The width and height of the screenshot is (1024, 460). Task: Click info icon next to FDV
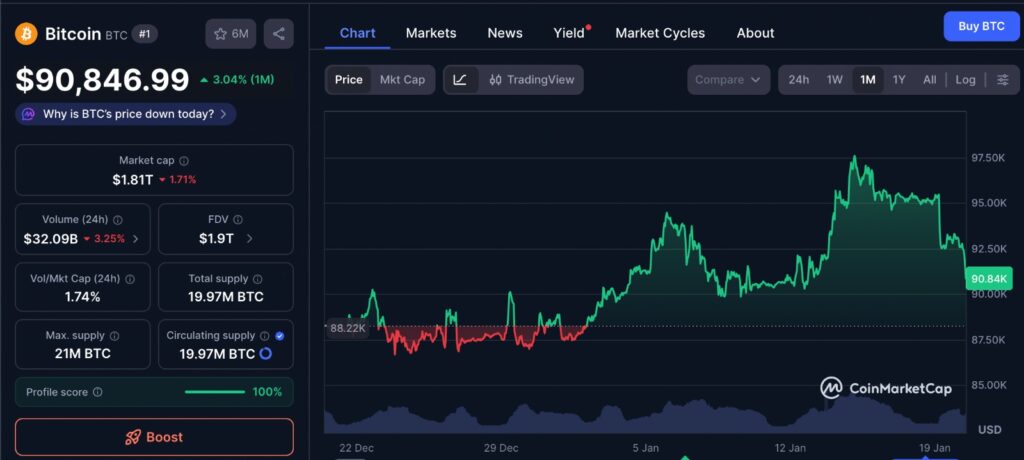[x=238, y=220]
